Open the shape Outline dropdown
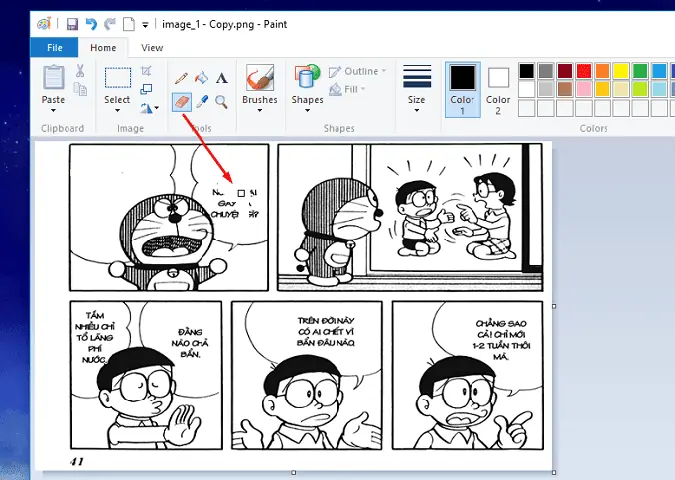The image size is (675, 480). pos(357,71)
